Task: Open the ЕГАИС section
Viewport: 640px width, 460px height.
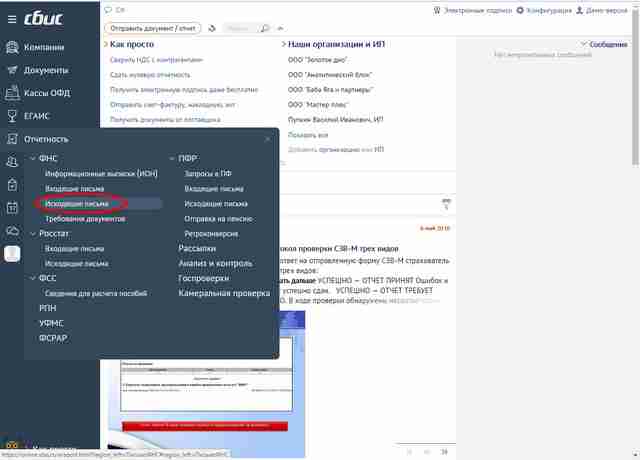Action: tap(36, 116)
